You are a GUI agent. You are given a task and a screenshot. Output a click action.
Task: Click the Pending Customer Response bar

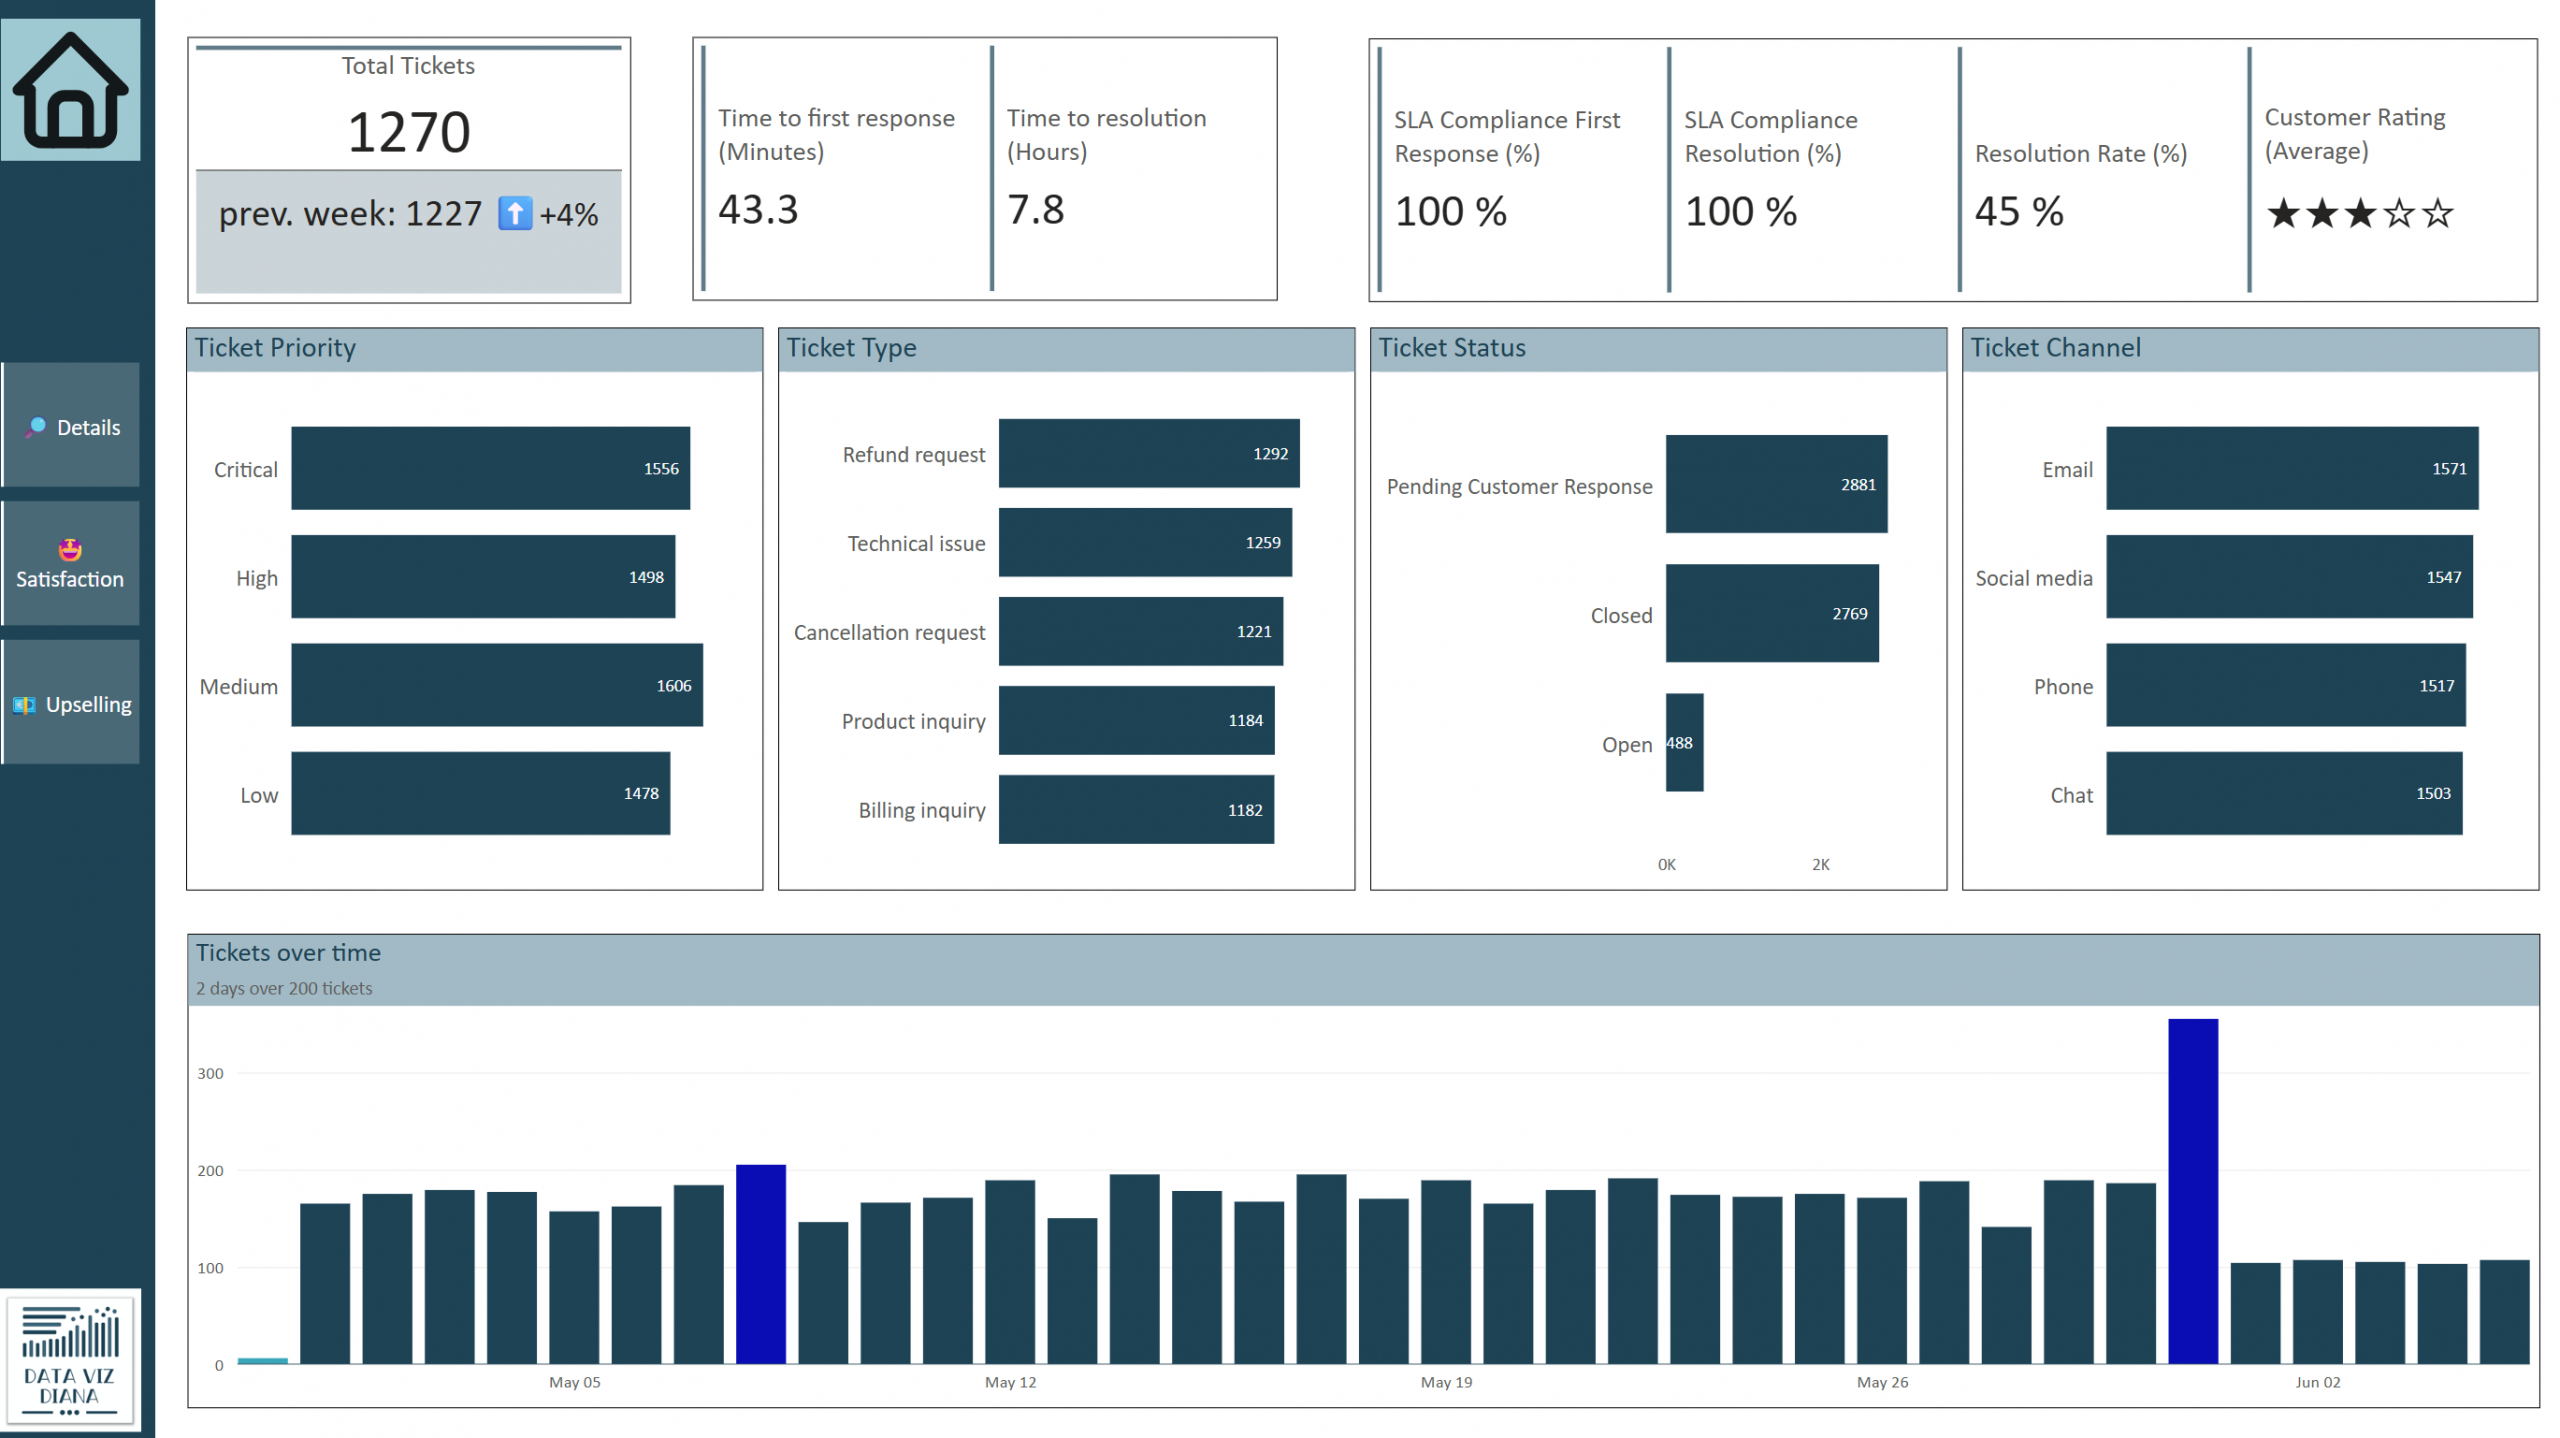click(1775, 484)
